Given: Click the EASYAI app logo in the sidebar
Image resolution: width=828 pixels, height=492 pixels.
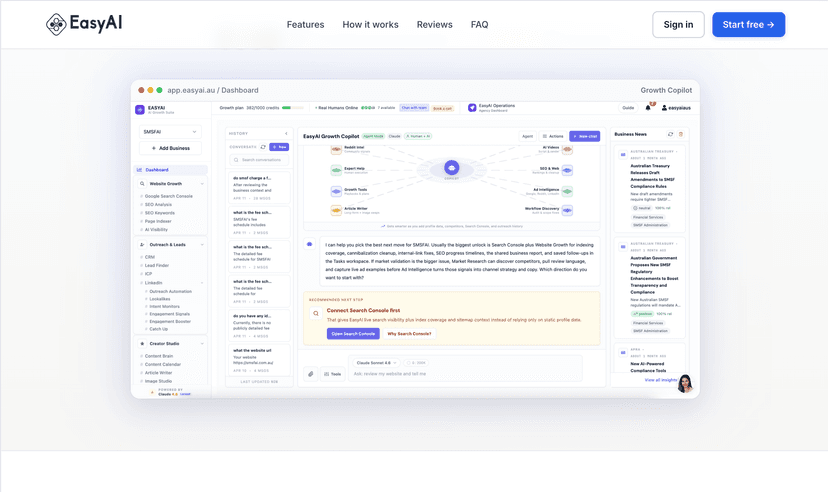Looking at the screenshot, I should tap(140, 109).
